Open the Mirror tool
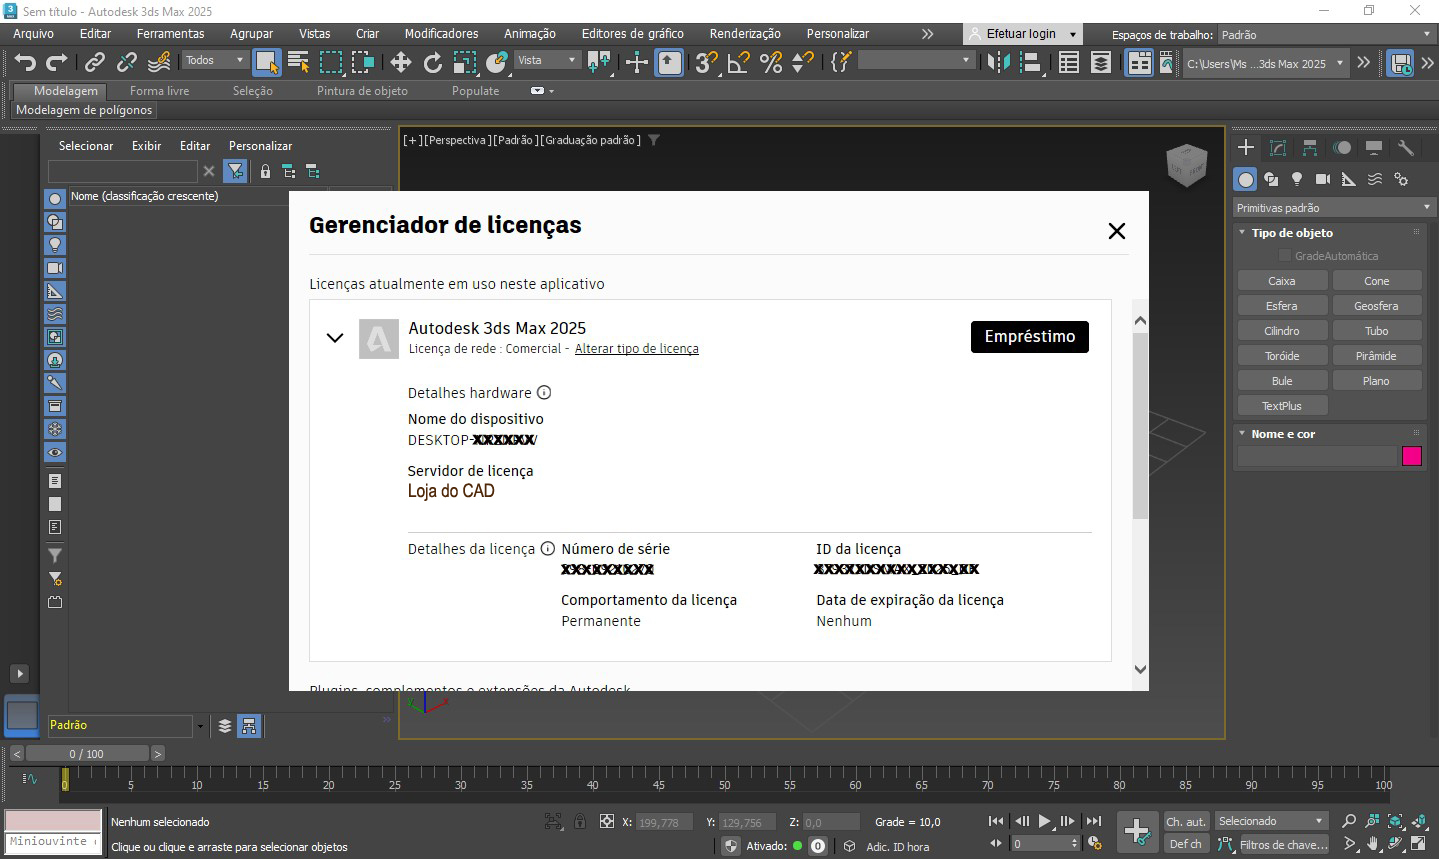The image size is (1439, 859). point(998,62)
